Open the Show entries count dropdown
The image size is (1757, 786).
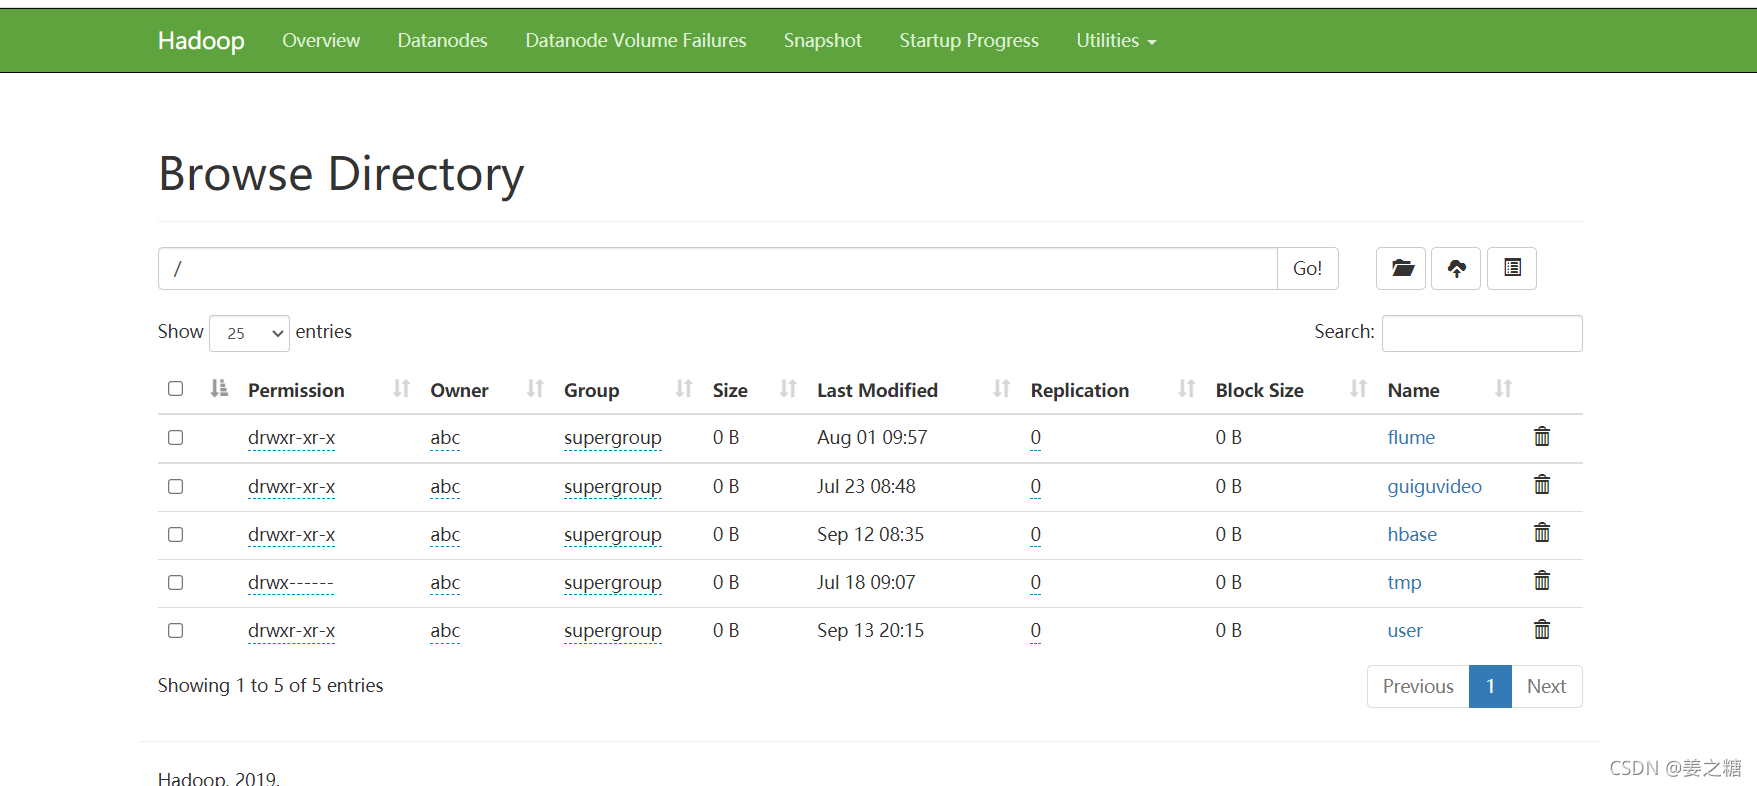point(249,333)
